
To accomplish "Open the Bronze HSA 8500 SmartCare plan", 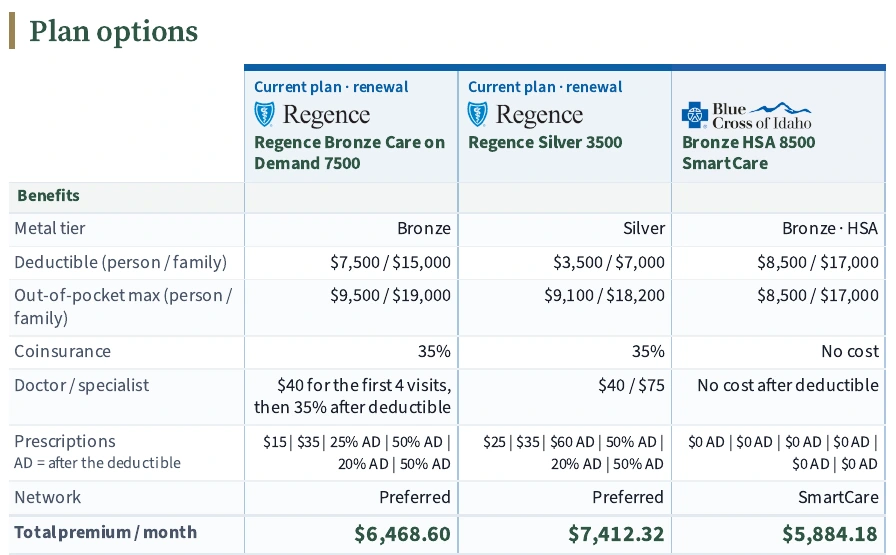I will 749,153.
